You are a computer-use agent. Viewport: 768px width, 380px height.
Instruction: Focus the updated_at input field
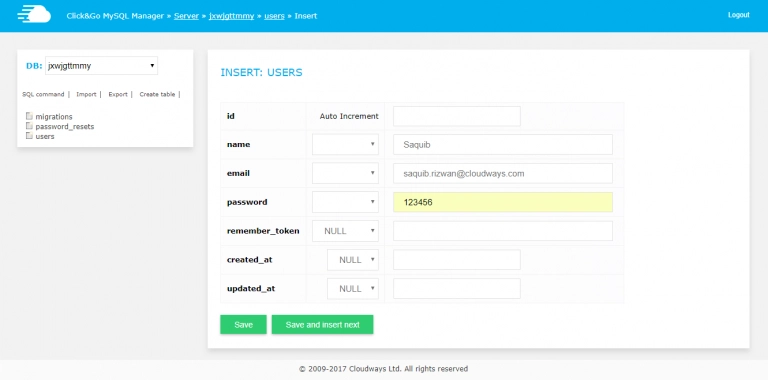click(x=456, y=288)
